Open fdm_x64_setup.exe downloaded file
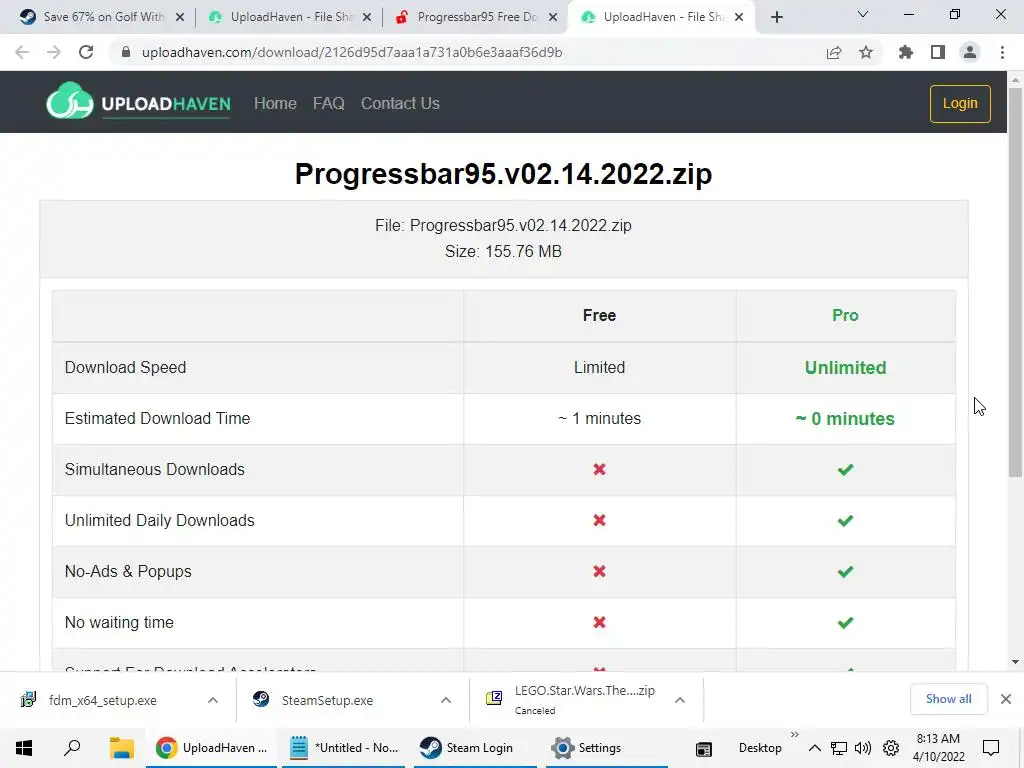The image size is (1024, 768). click(x=102, y=700)
